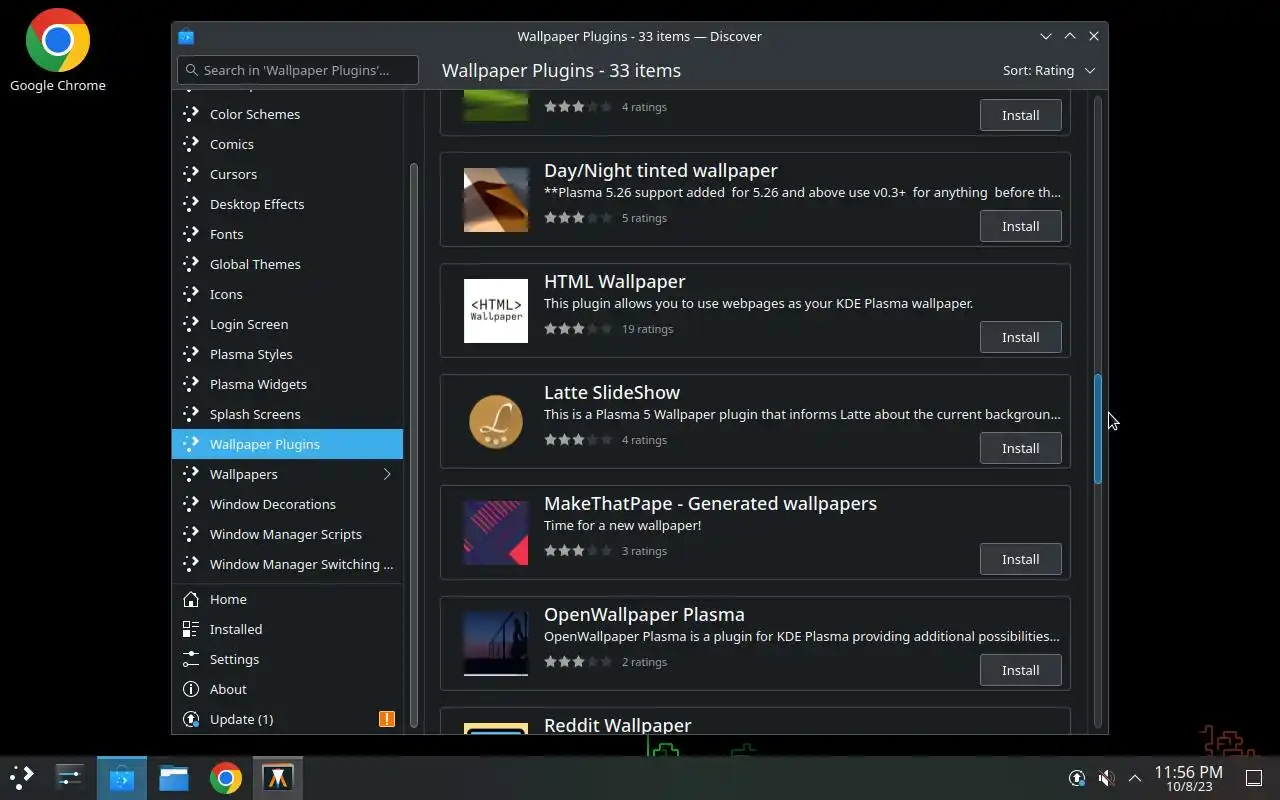Open the application launcher on the taskbar
Image resolution: width=1280 pixels, height=800 pixels.
point(22,777)
